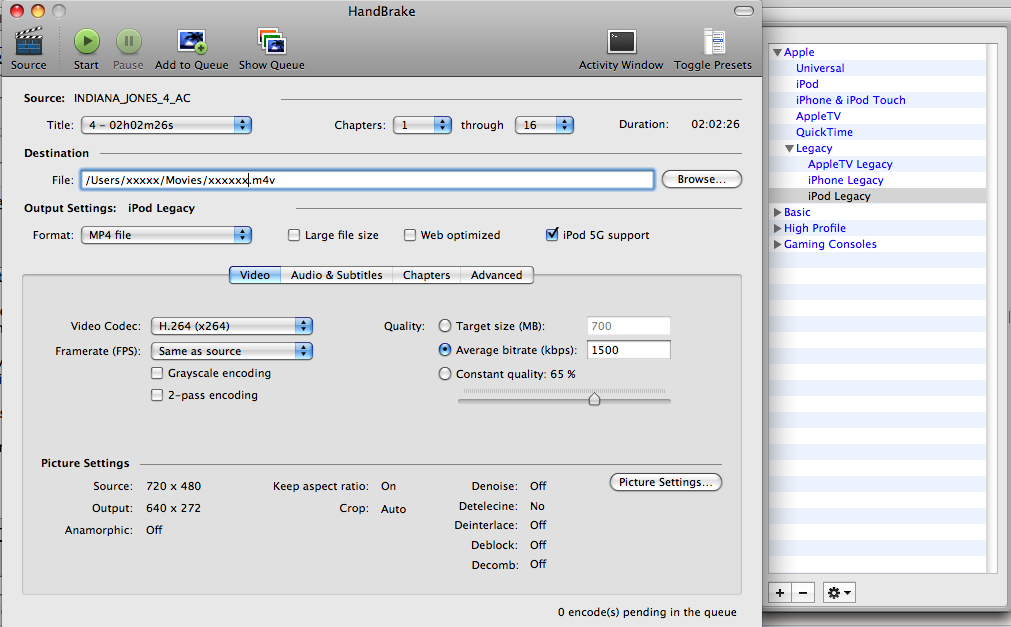Open the starting chapter dropdown showing 1
The image size is (1011, 627).
[422, 125]
